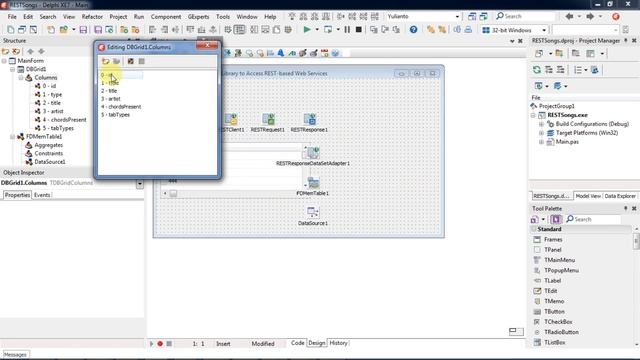640x360 pixels.
Task: Click the back navigation arrow in toolbar
Action: click(x=569, y=16)
